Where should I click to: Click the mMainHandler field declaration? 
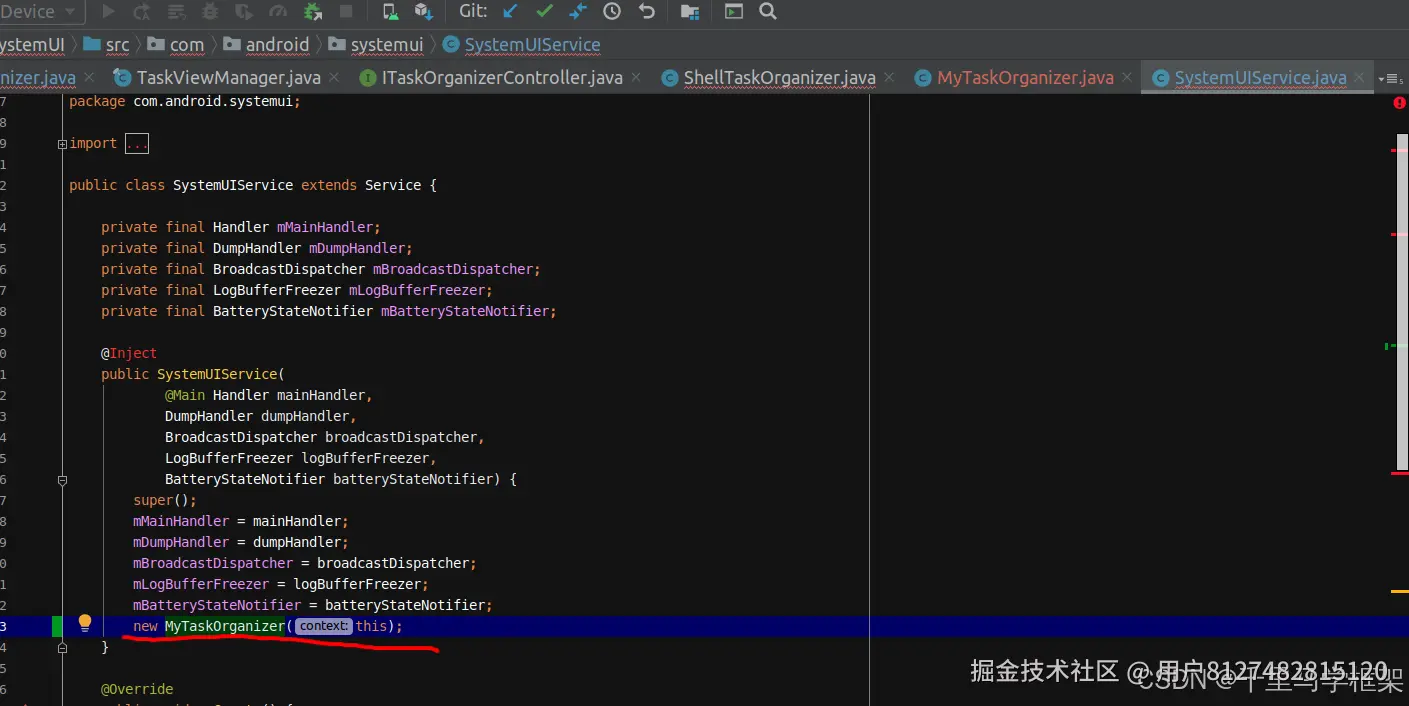pyautogui.click(x=241, y=227)
